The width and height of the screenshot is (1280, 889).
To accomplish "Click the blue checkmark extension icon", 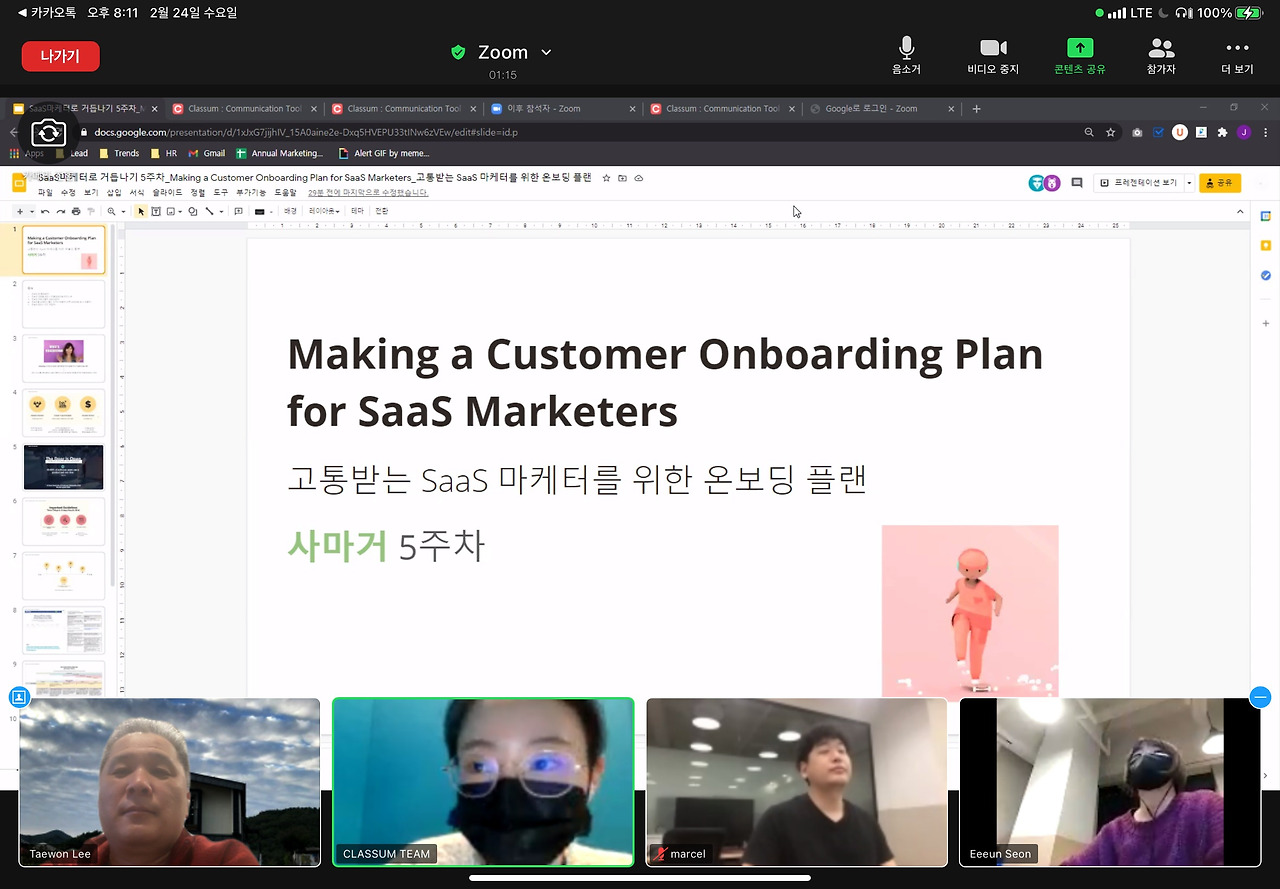I will tap(1158, 132).
